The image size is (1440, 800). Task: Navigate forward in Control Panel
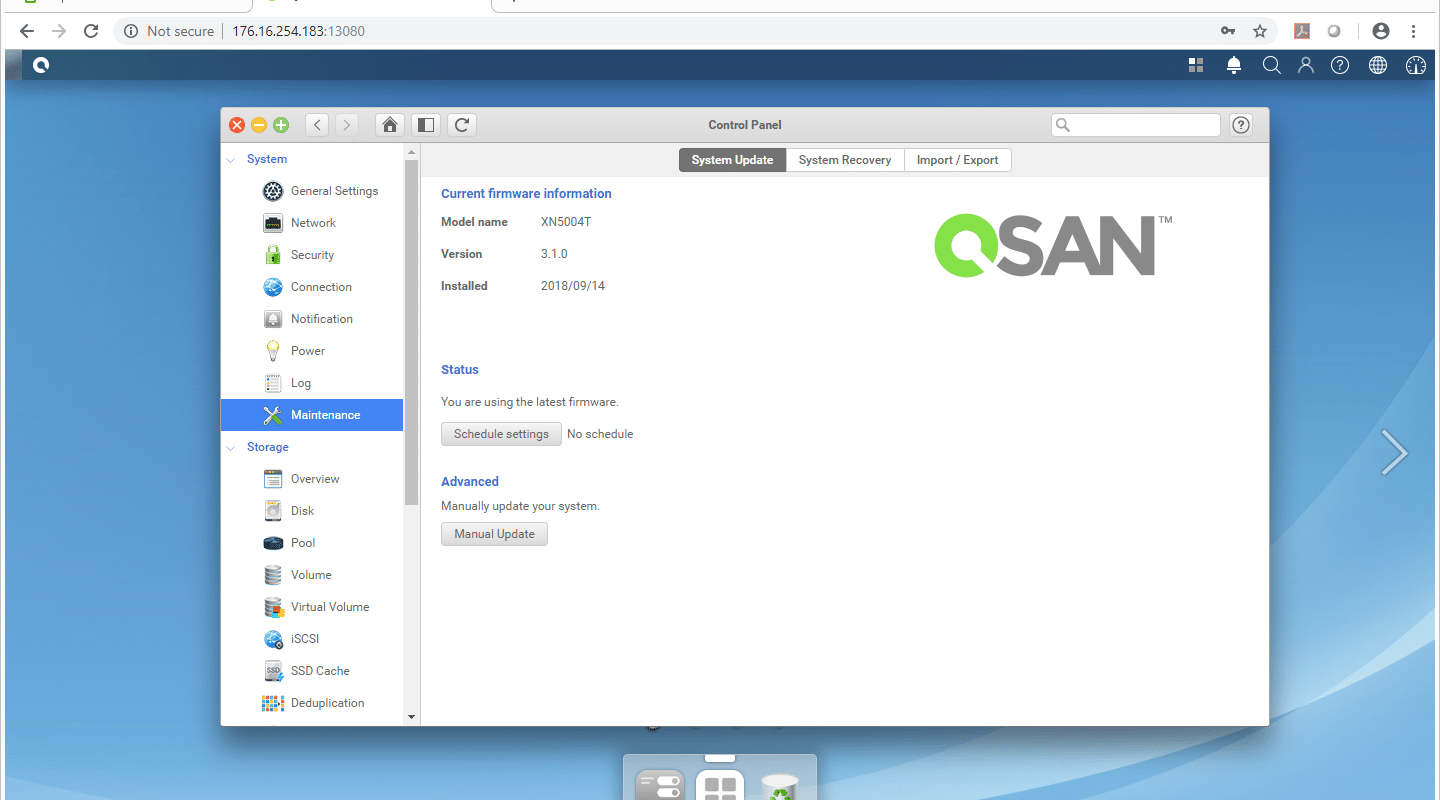pos(347,125)
